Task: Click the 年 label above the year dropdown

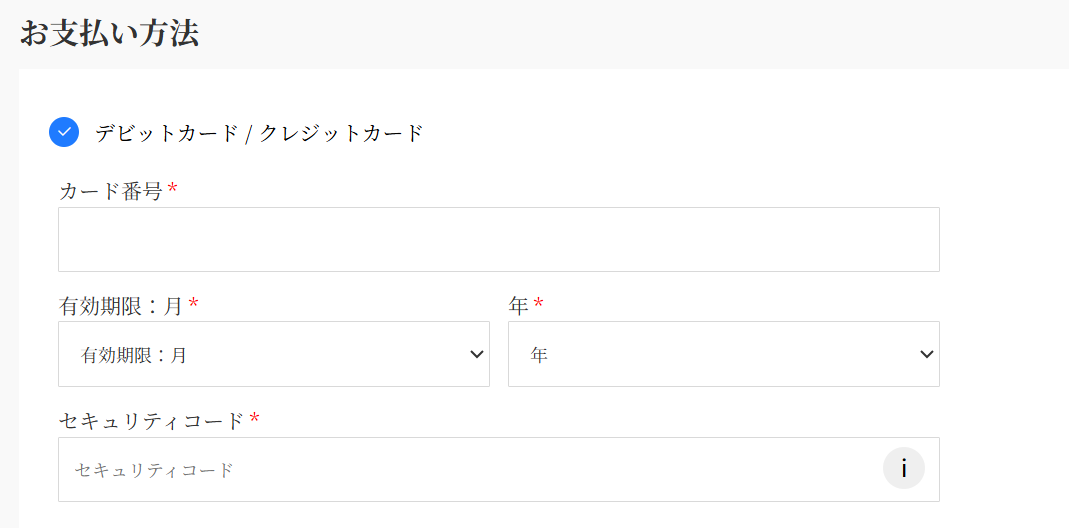Action: click(x=518, y=306)
